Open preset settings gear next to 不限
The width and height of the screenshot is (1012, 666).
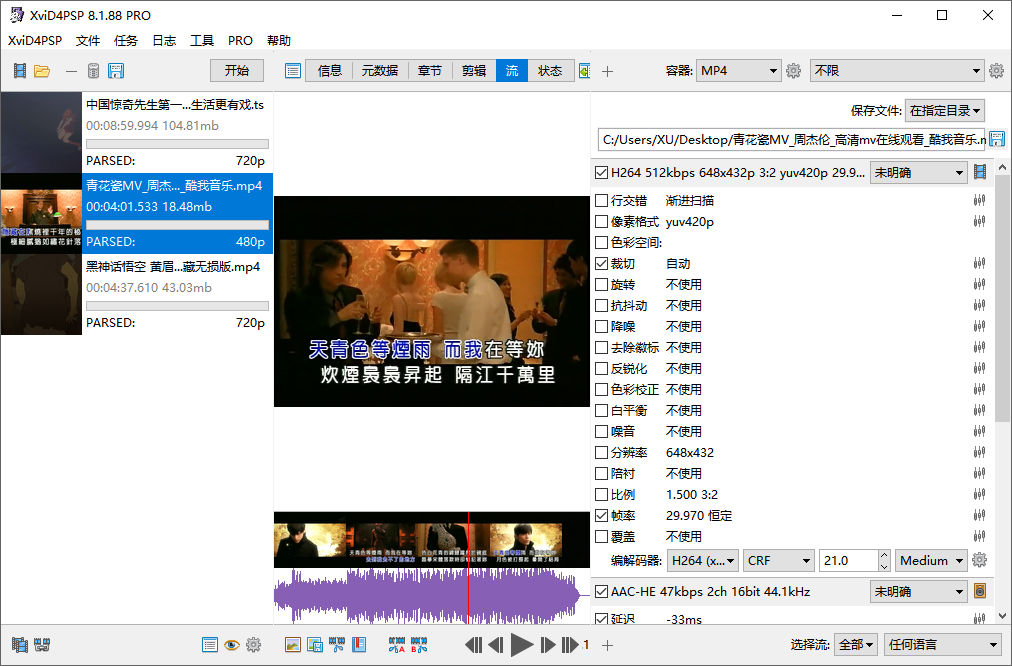point(997,70)
